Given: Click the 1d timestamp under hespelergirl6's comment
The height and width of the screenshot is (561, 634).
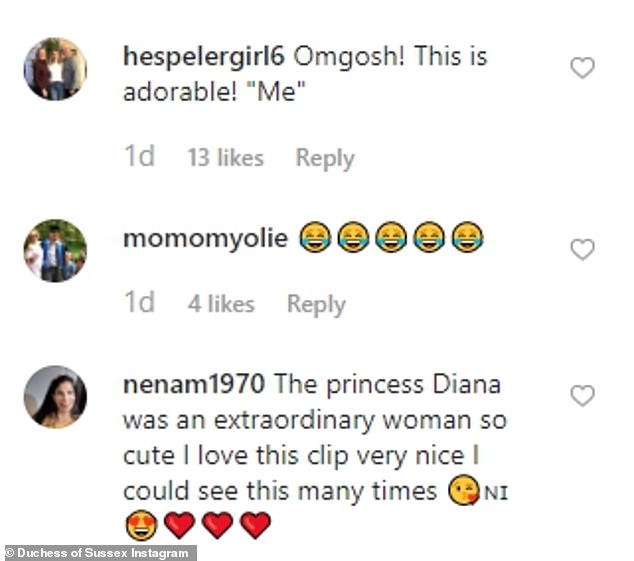Looking at the screenshot, I should click(x=138, y=158).
